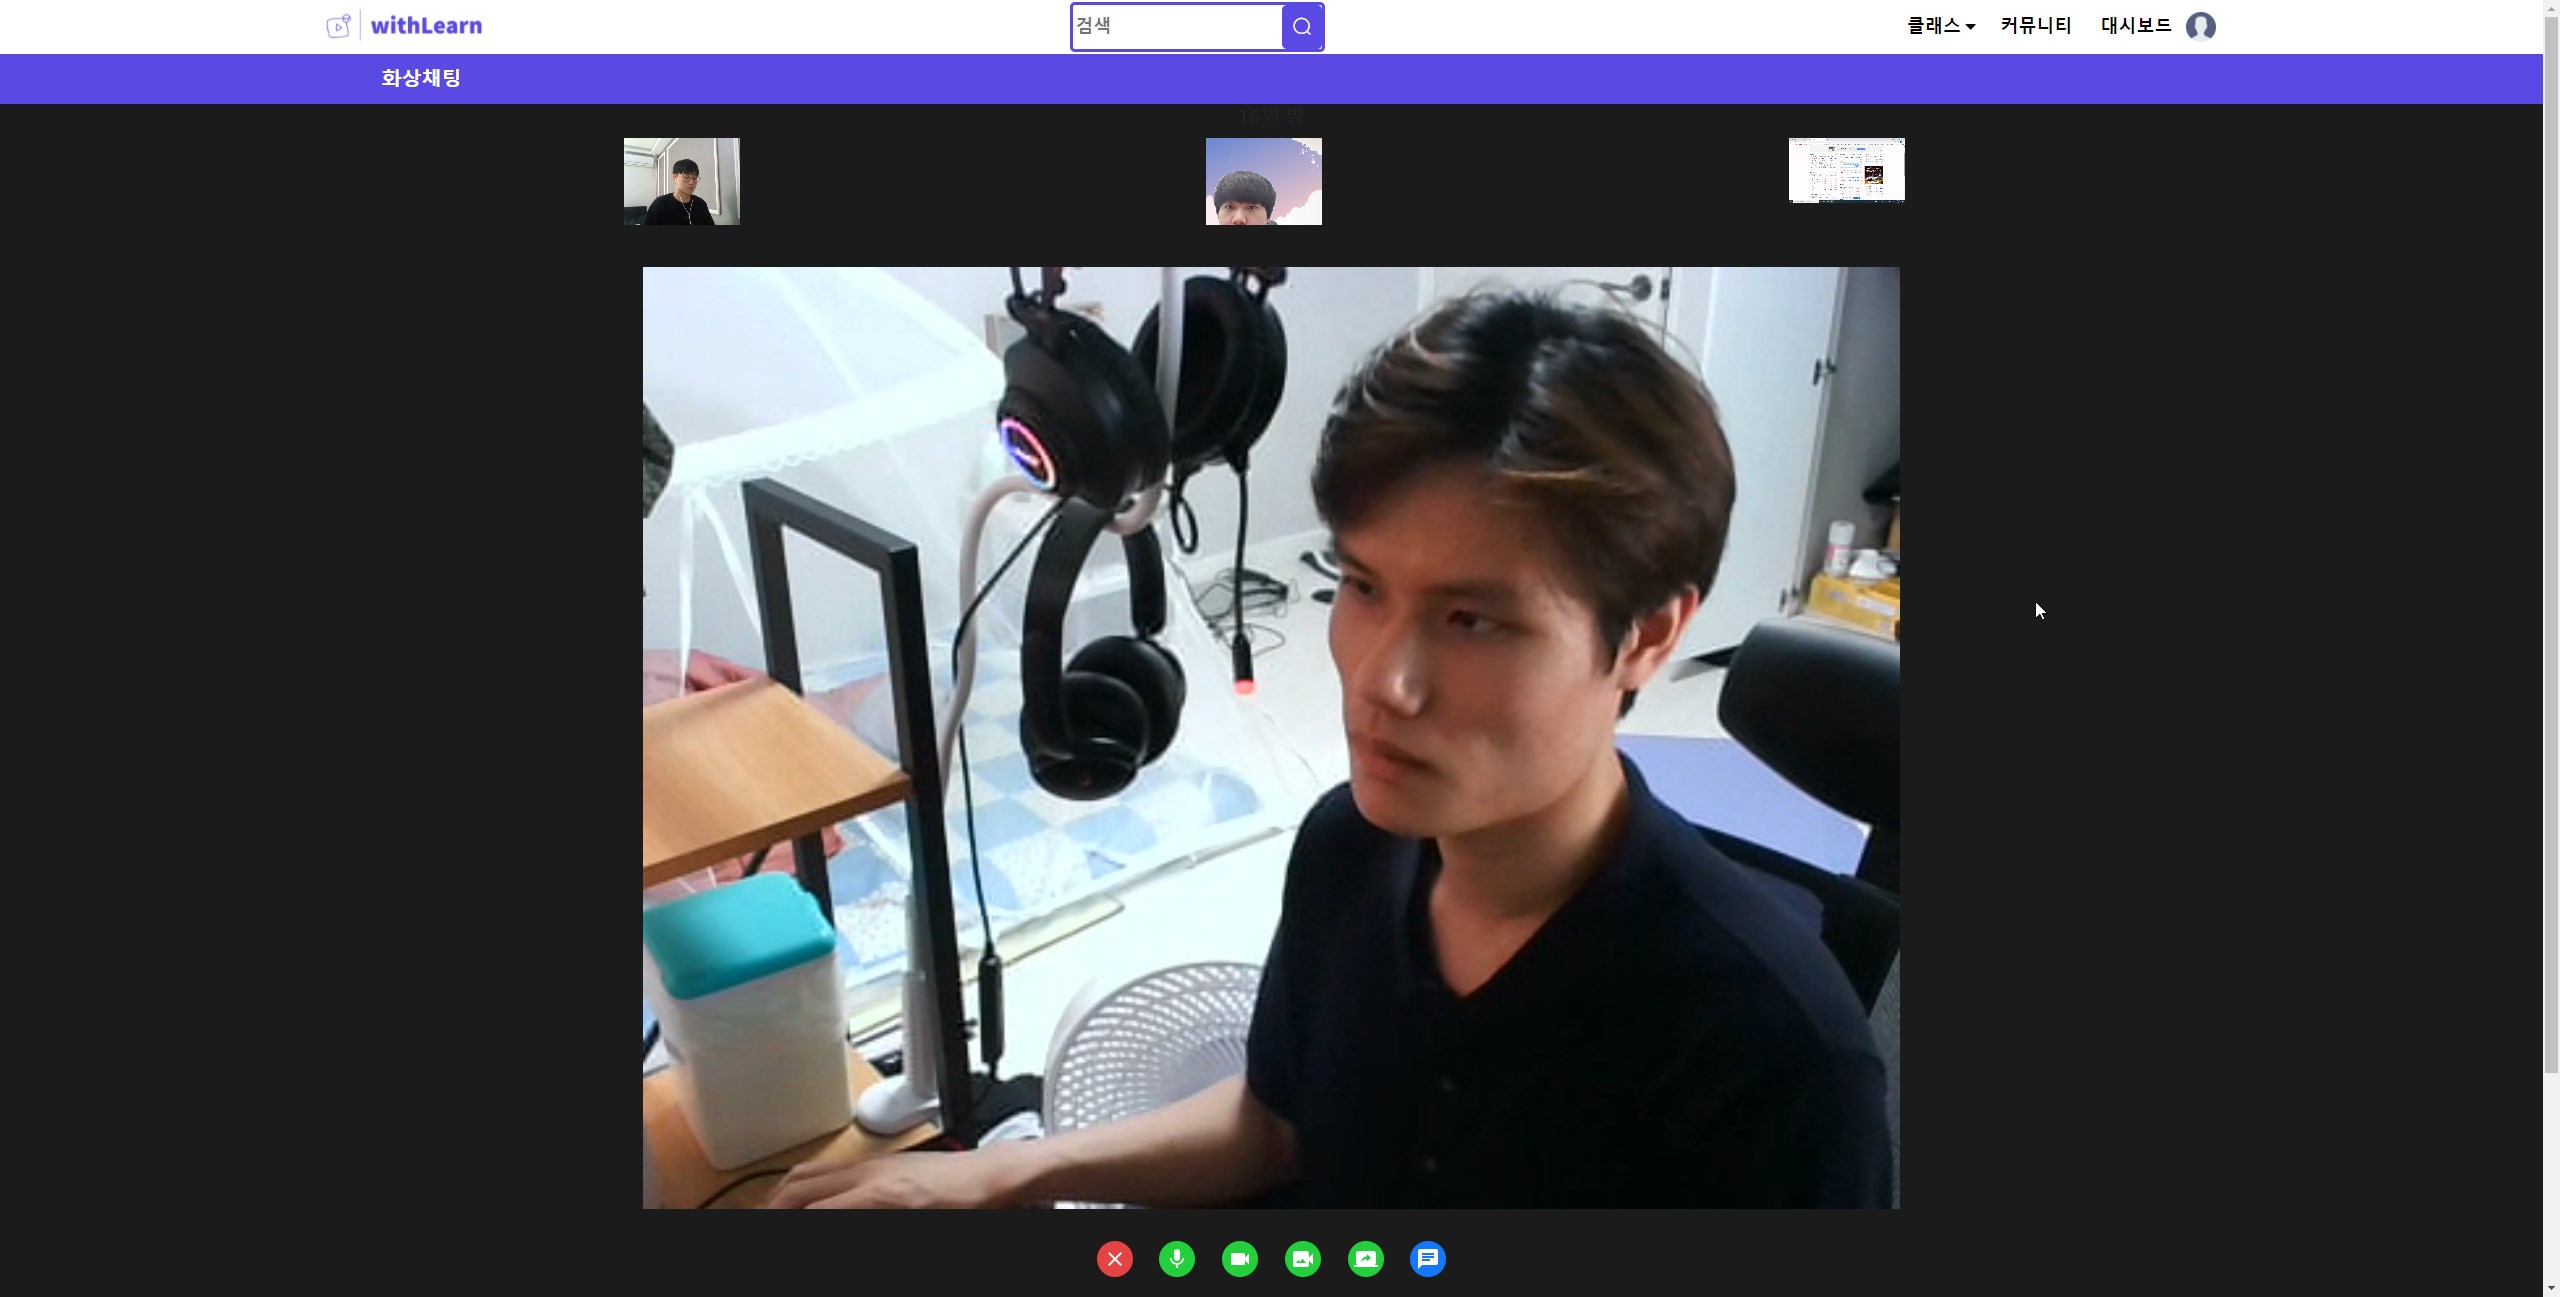The width and height of the screenshot is (2560, 1297).
Task: Click the withLearn logo icon
Action: [340, 26]
